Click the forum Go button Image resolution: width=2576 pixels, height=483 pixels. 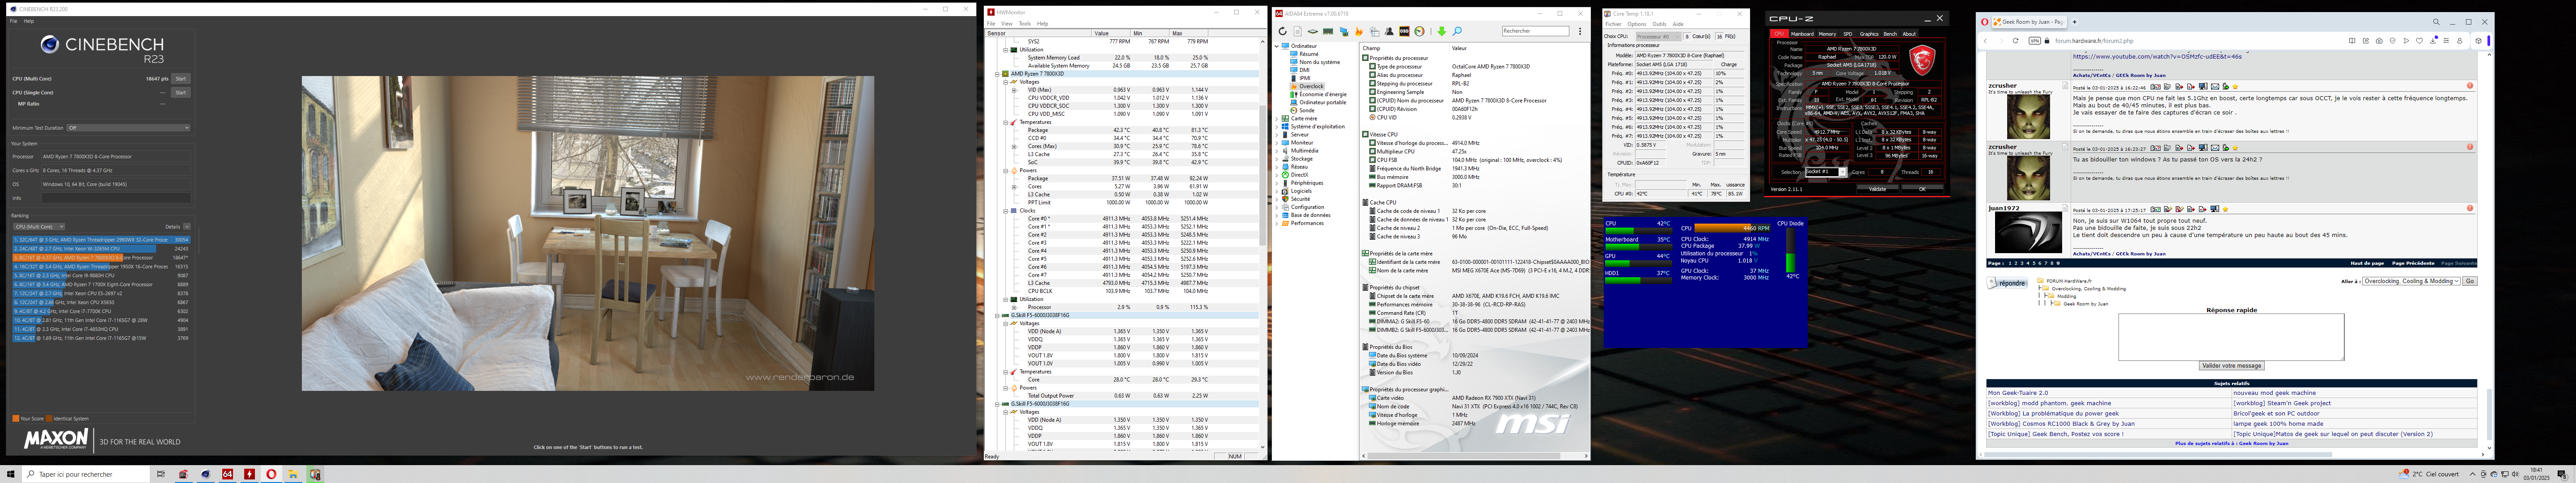(x=2469, y=281)
